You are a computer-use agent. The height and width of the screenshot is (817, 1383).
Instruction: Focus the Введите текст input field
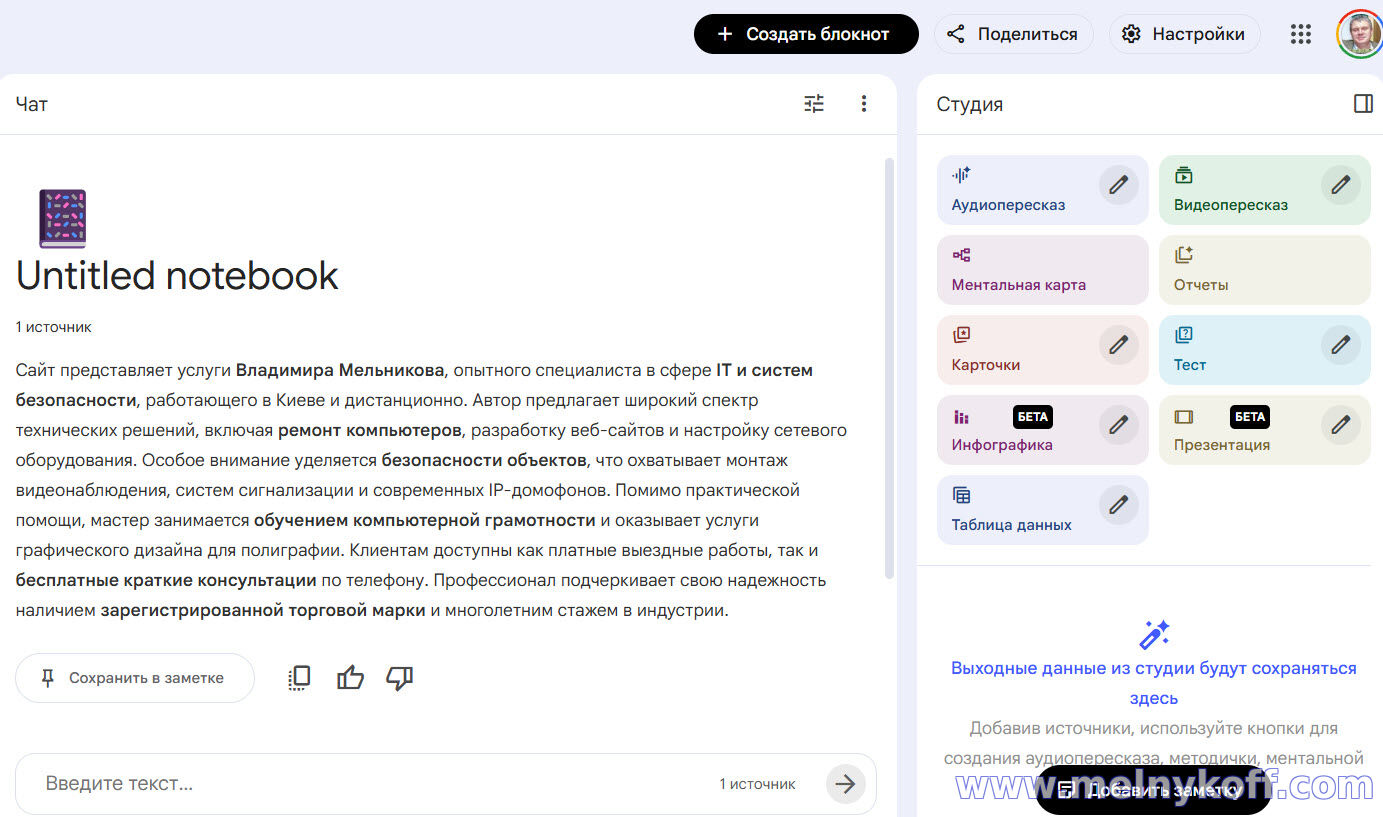point(370,784)
